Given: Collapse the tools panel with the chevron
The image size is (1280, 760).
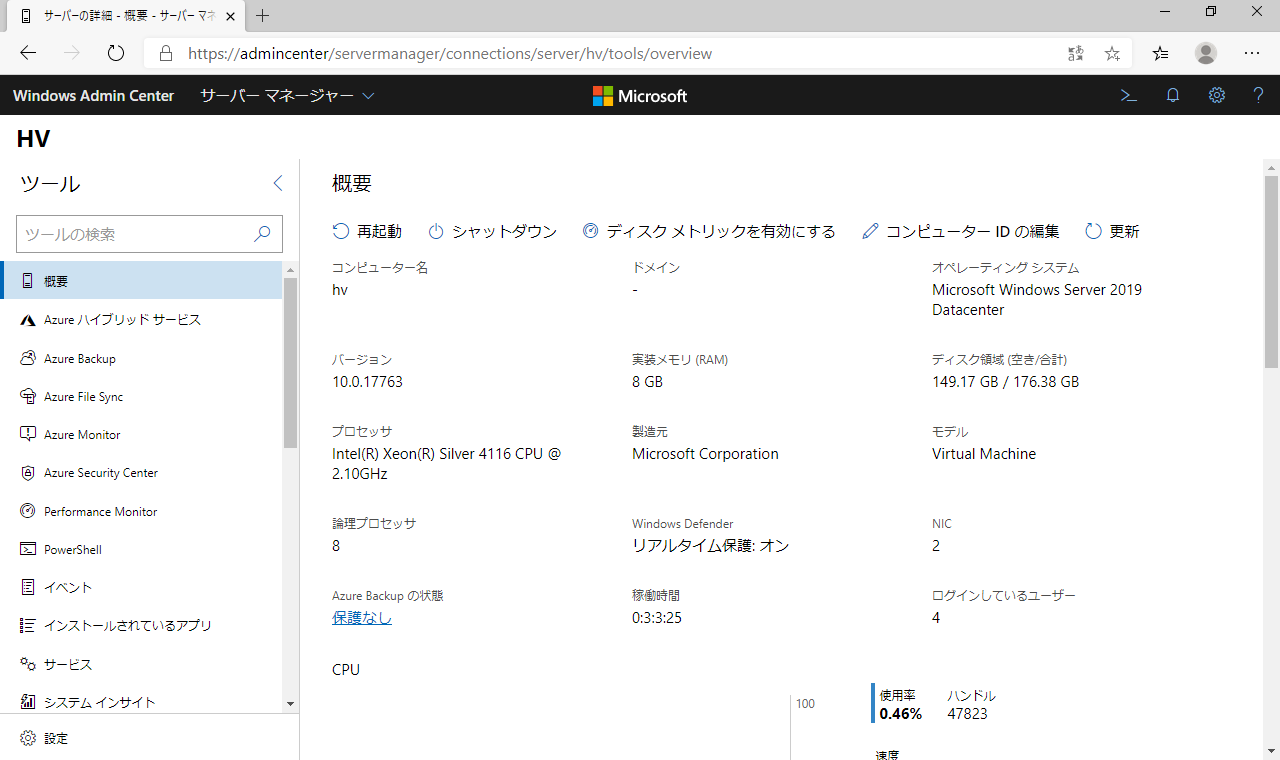Looking at the screenshot, I should (x=278, y=183).
